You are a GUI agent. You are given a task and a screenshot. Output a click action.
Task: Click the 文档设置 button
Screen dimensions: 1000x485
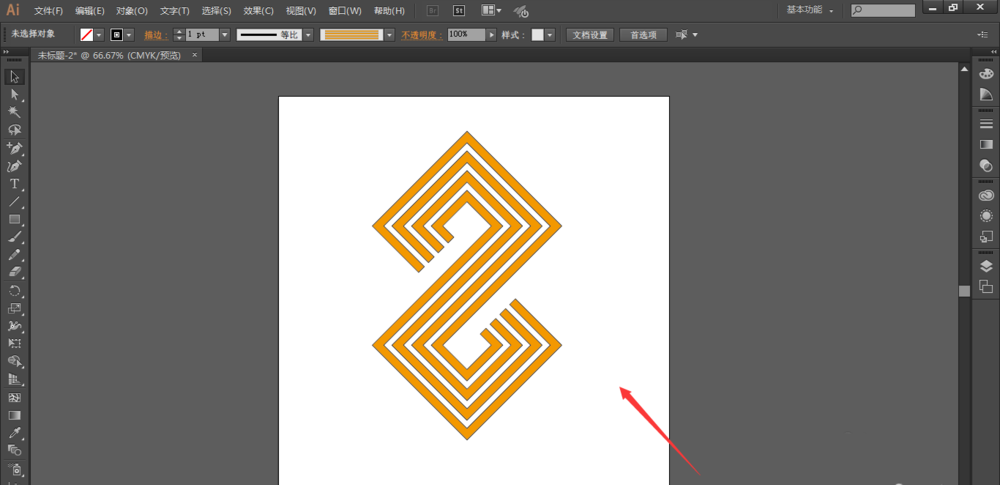[590, 35]
